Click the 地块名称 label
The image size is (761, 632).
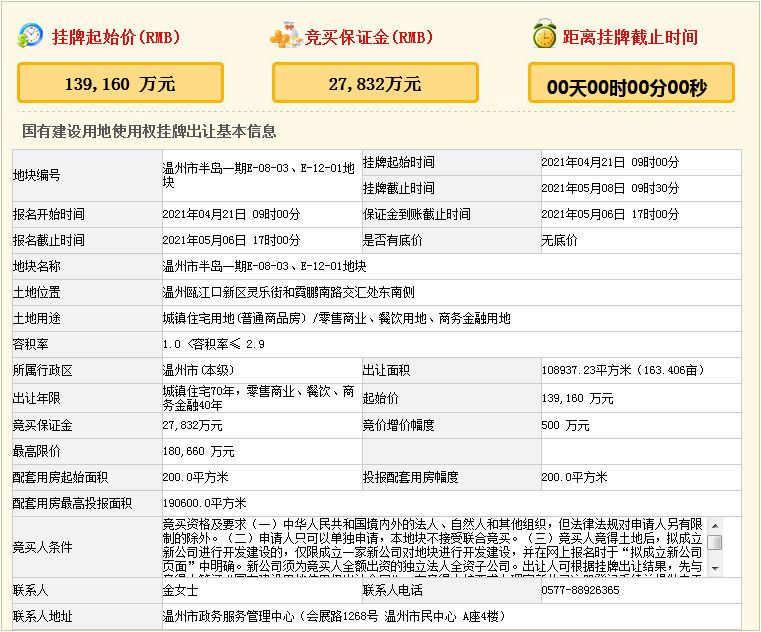point(36,266)
